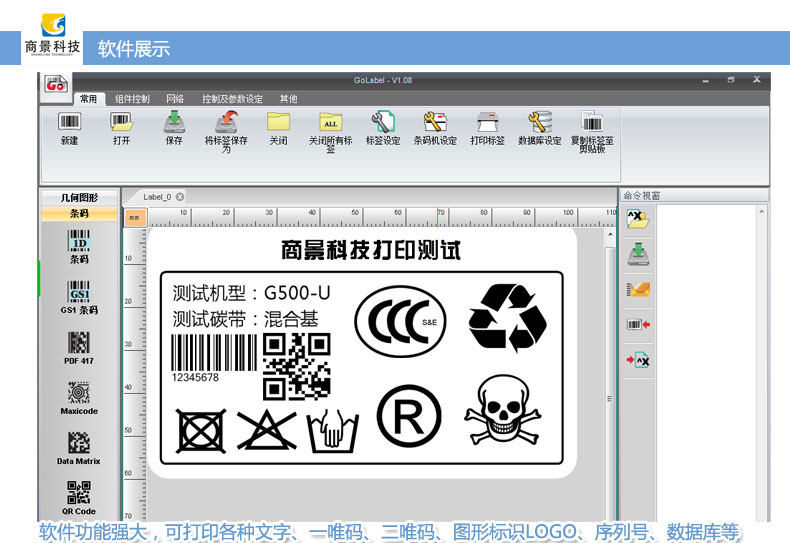790x543 pixels.
Task: Click the orange ruler unit (mm) button
Action: point(135,218)
